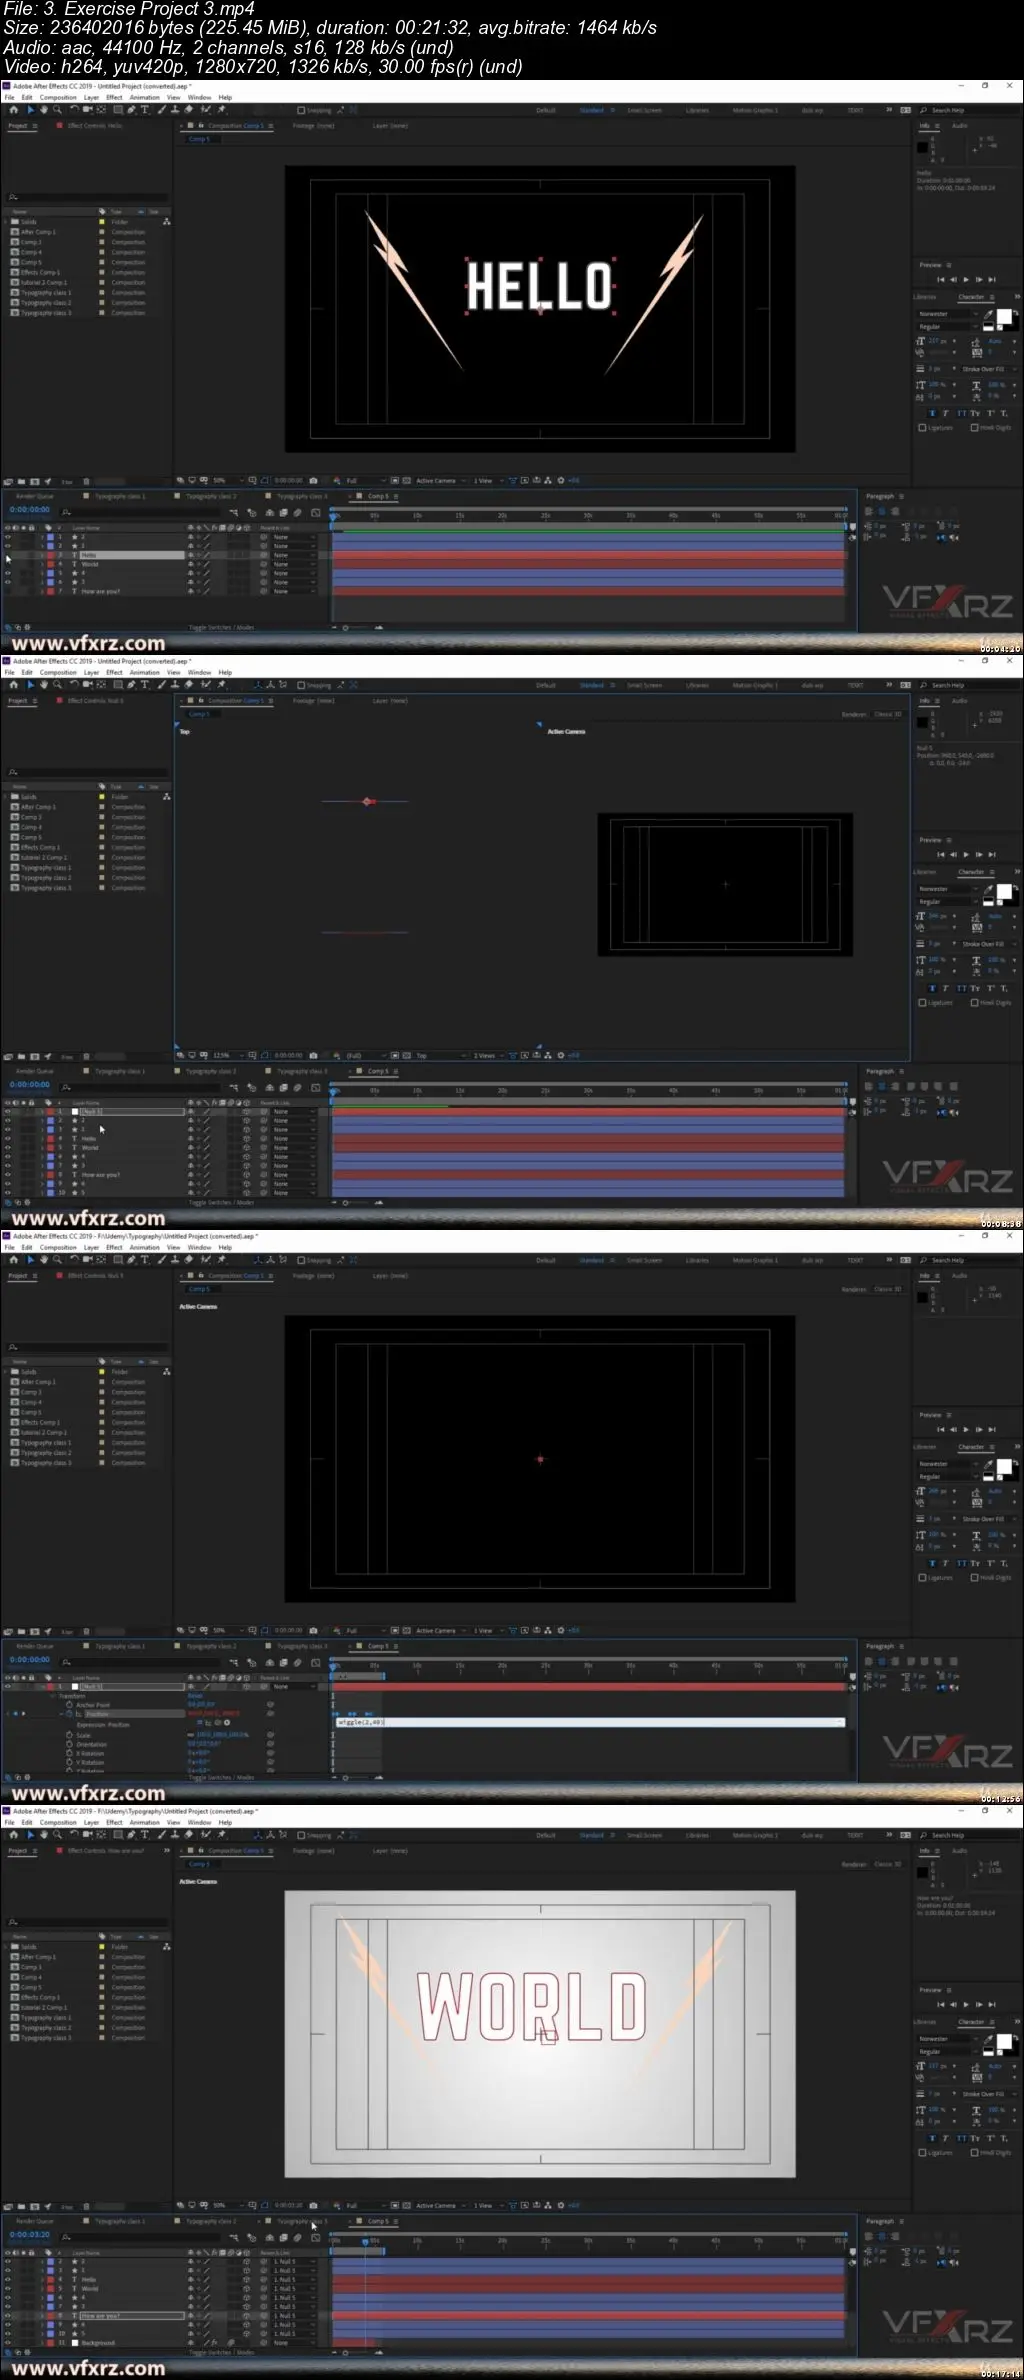Image resolution: width=1024 pixels, height=2380 pixels.
Task: Hide the first layer's eye in the HELLO timeline
Action: point(8,537)
